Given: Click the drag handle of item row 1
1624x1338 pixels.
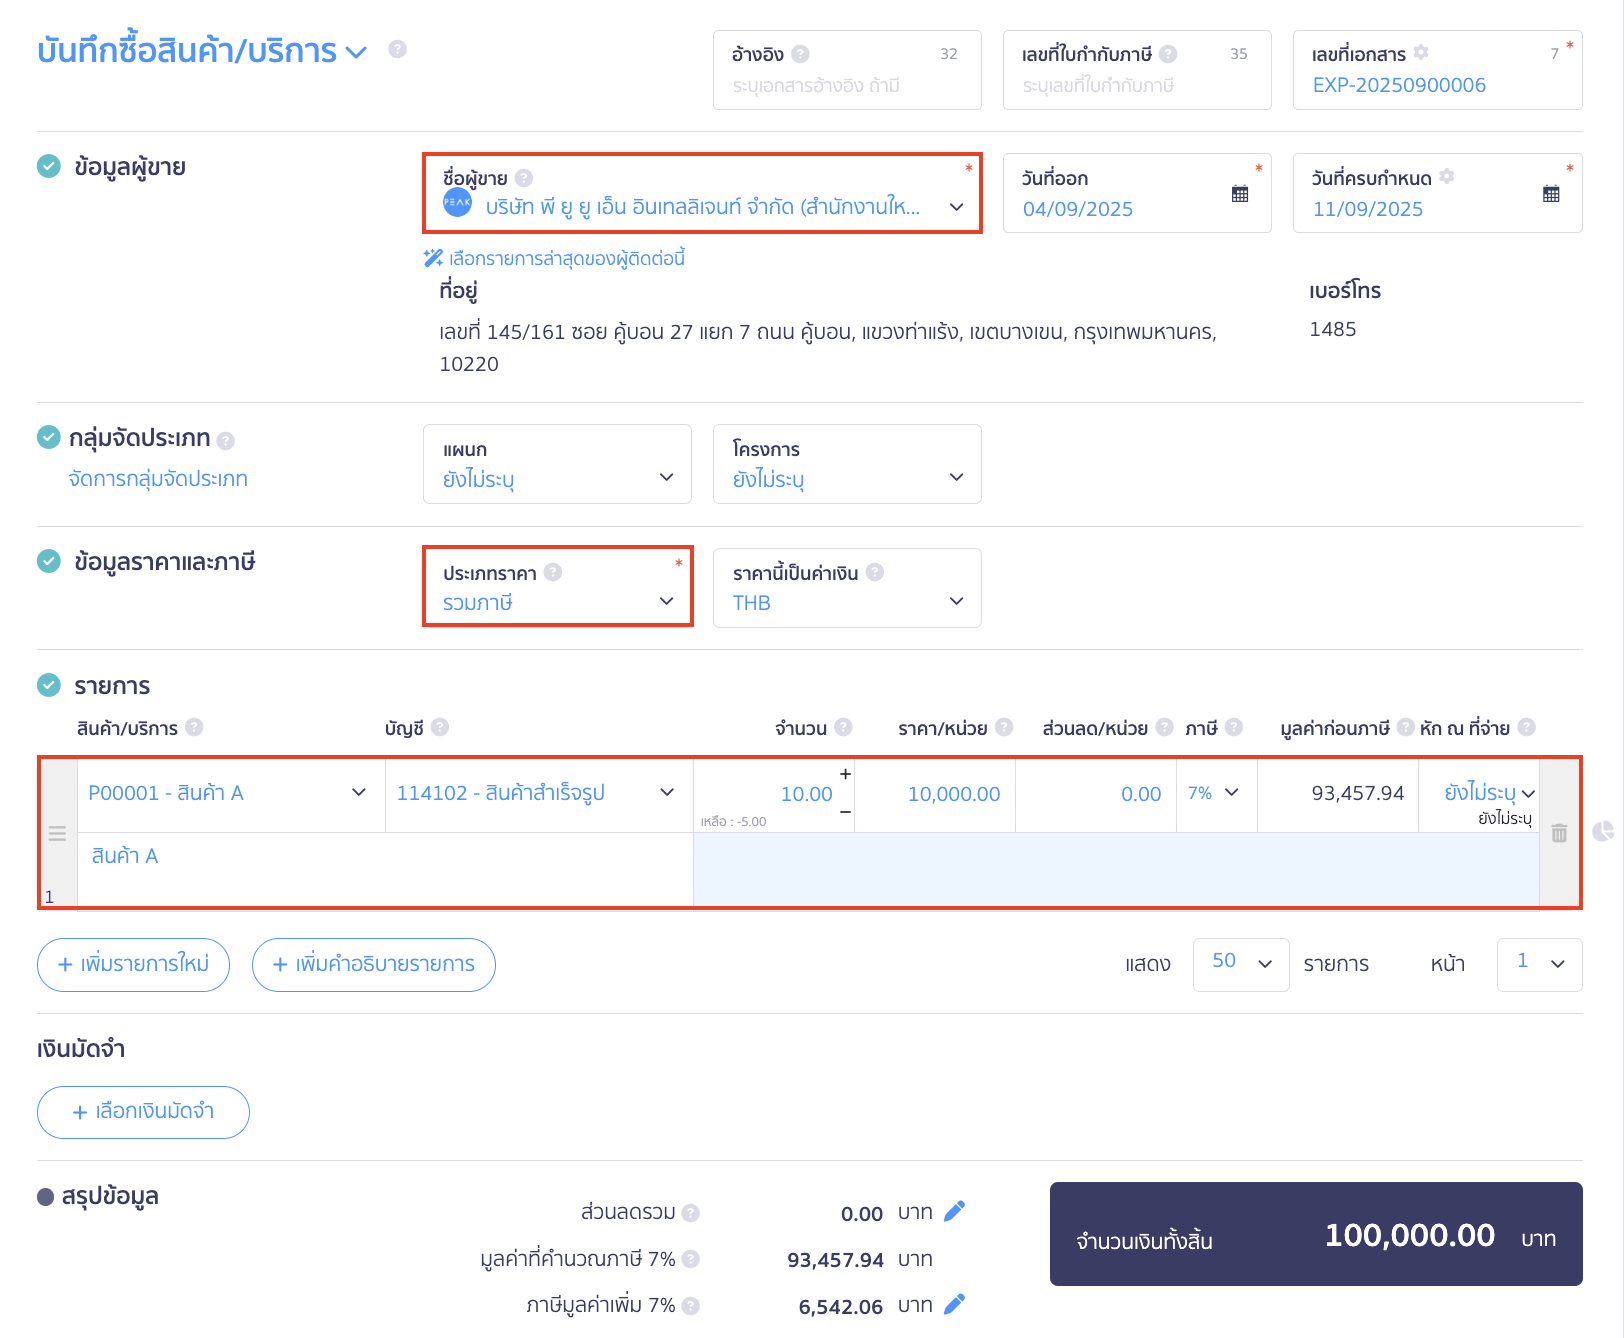Looking at the screenshot, I should point(57,833).
